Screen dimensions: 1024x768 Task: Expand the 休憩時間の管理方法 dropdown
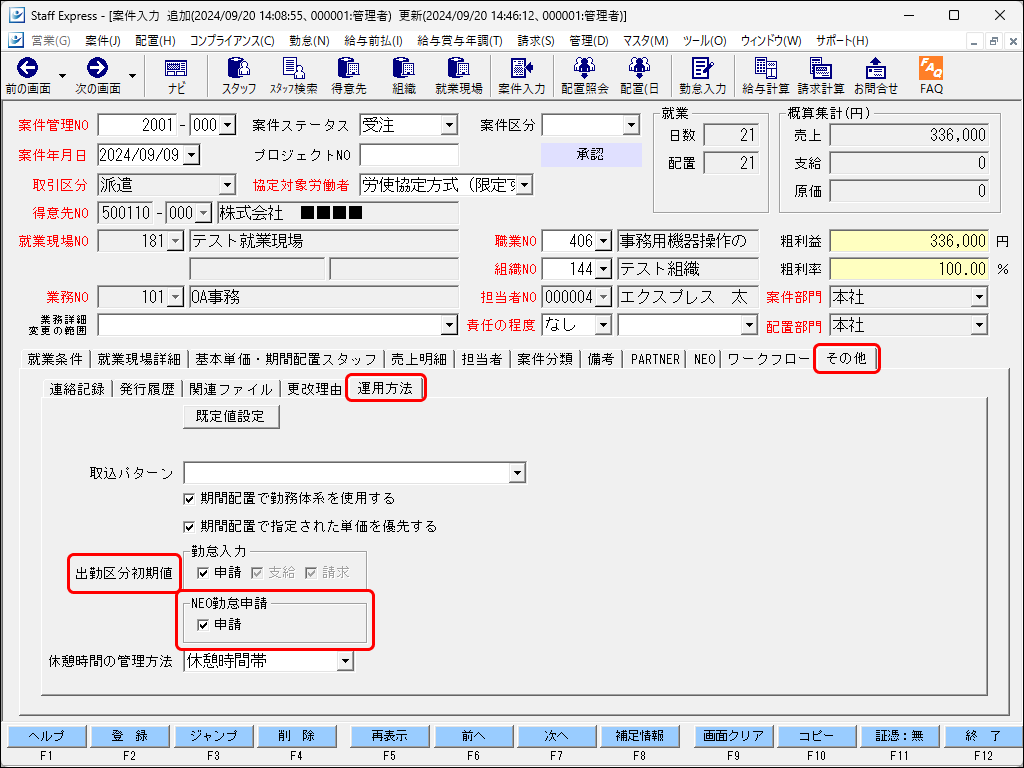pyautogui.click(x=345, y=662)
